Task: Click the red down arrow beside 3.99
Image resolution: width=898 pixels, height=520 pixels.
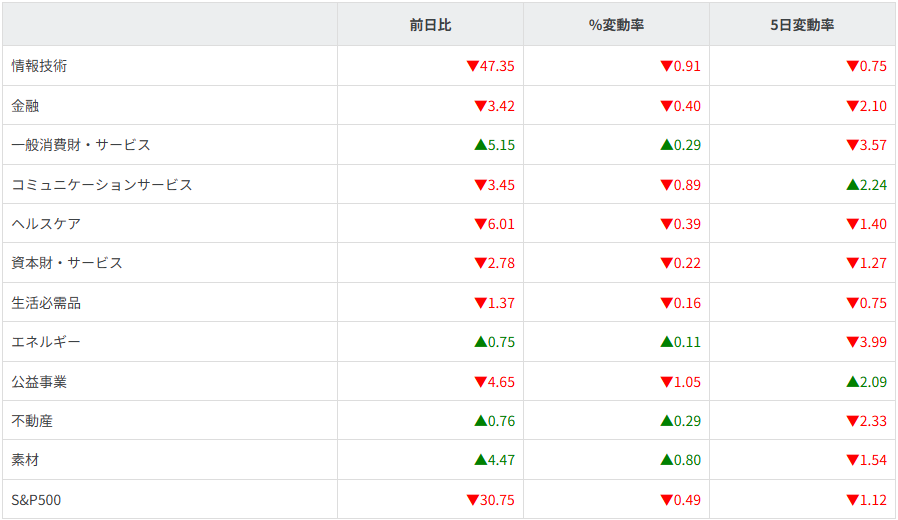Action: (852, 342)
